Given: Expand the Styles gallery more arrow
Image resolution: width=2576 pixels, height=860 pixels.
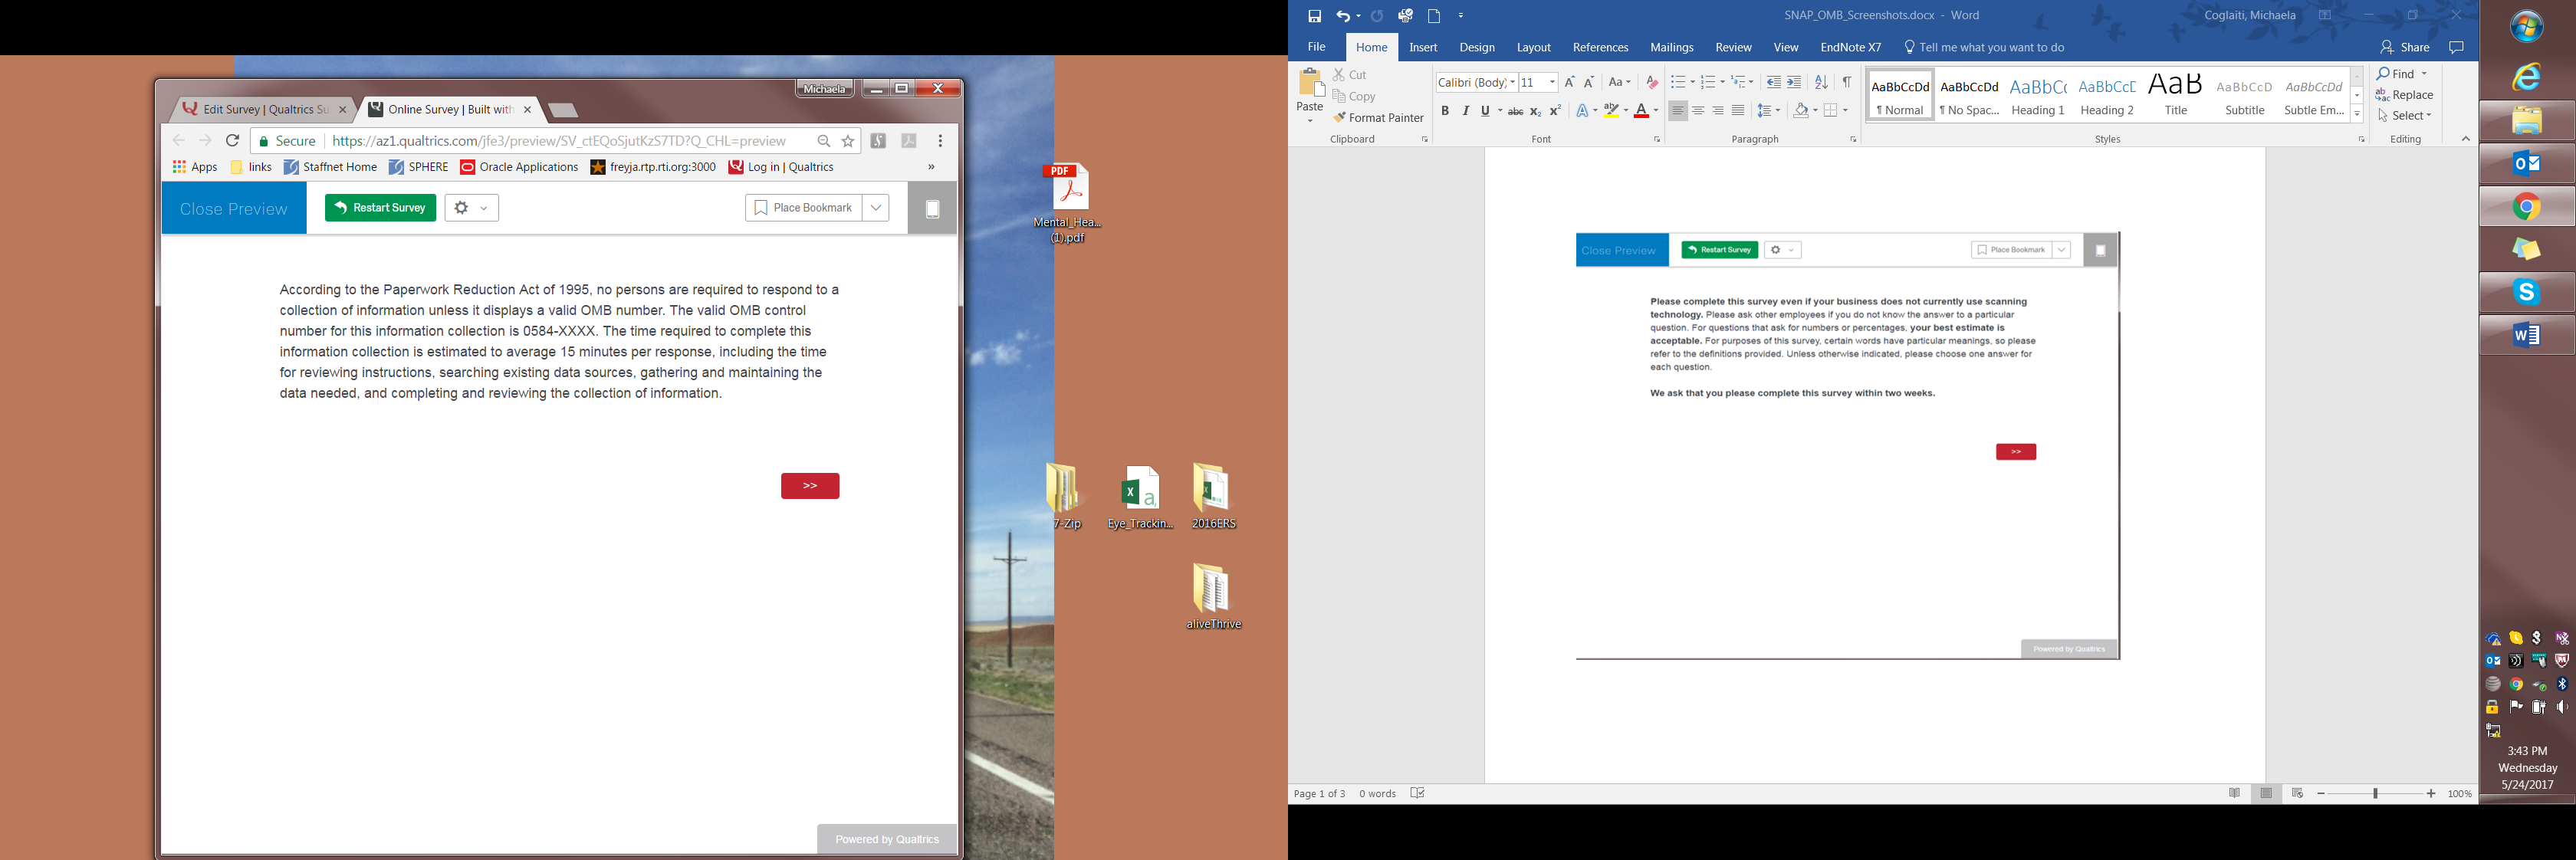Looking at the screenshot, I should pos(2357,116).
